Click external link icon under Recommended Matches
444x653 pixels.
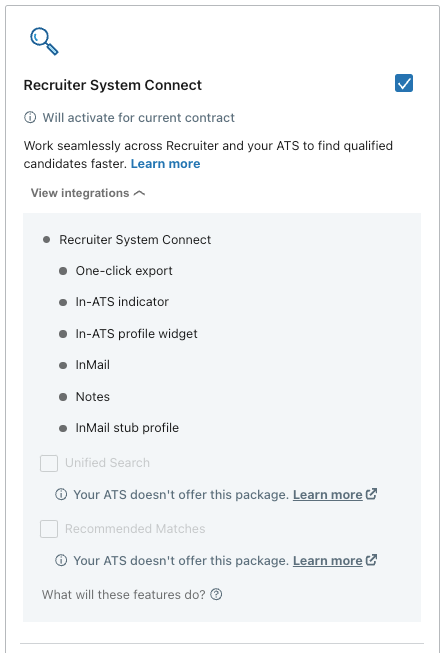[372, 560]
